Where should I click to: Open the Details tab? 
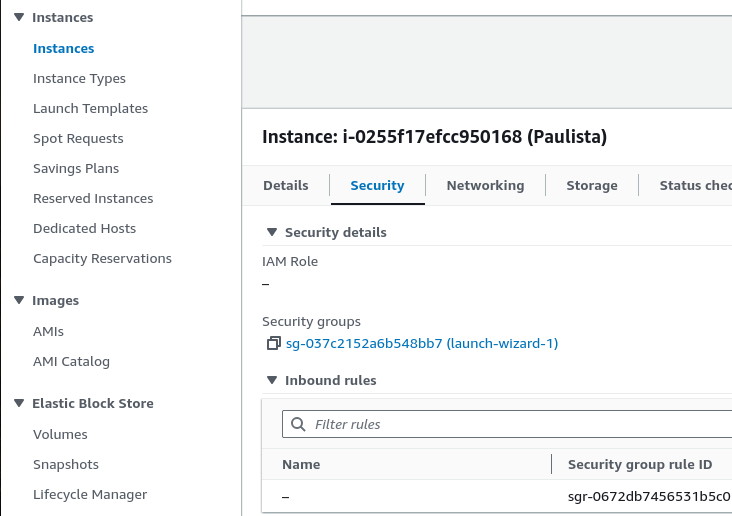pos(286,185)
